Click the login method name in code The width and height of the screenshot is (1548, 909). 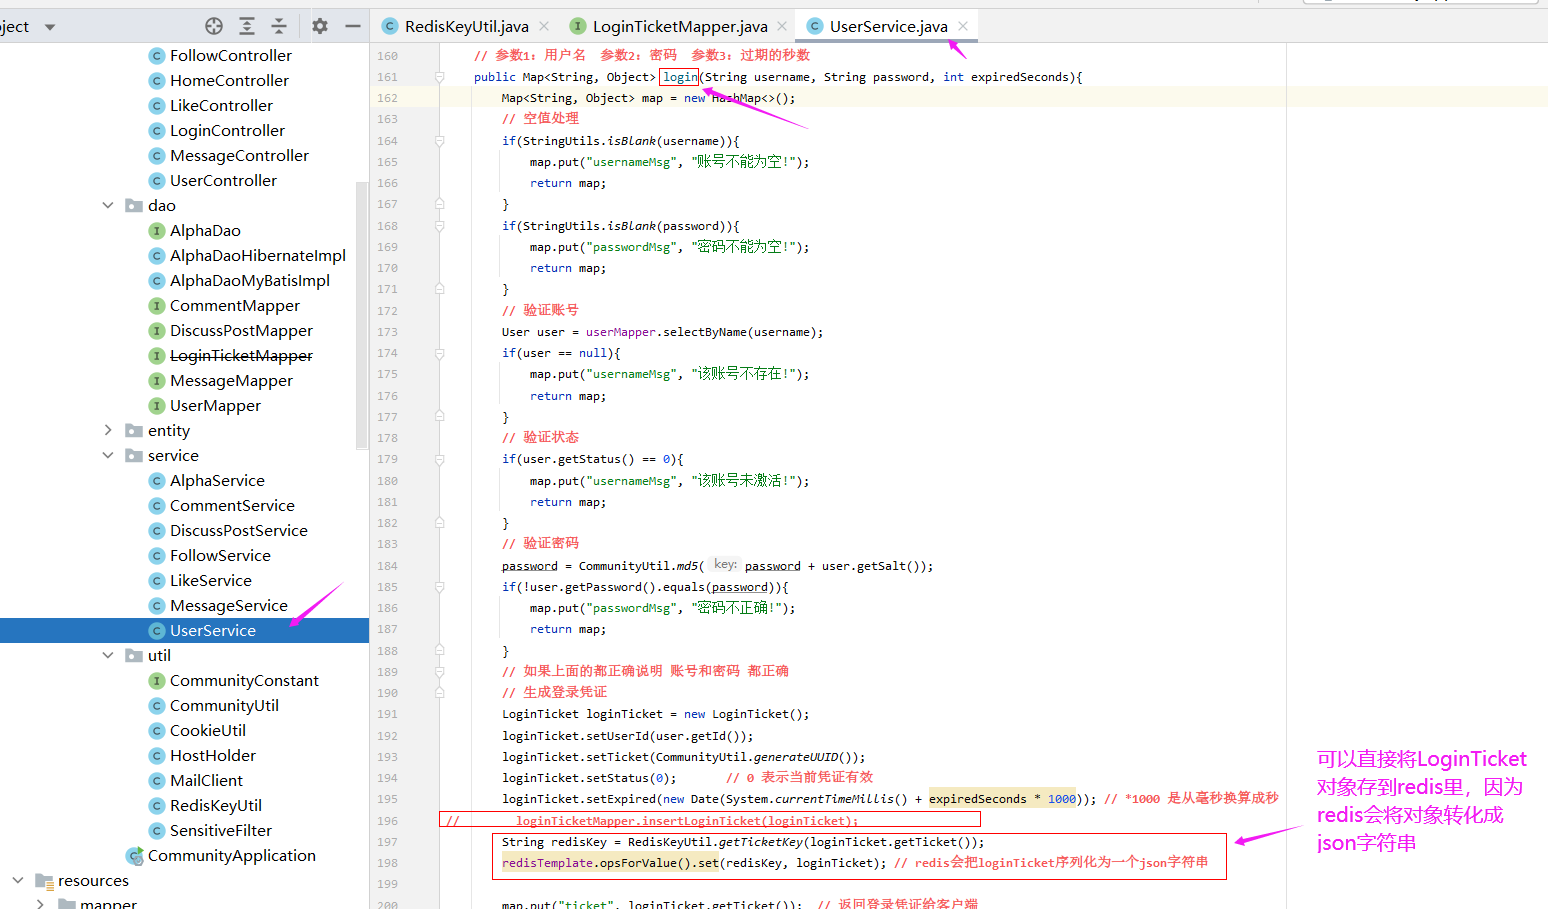click(x=680, y=77)
